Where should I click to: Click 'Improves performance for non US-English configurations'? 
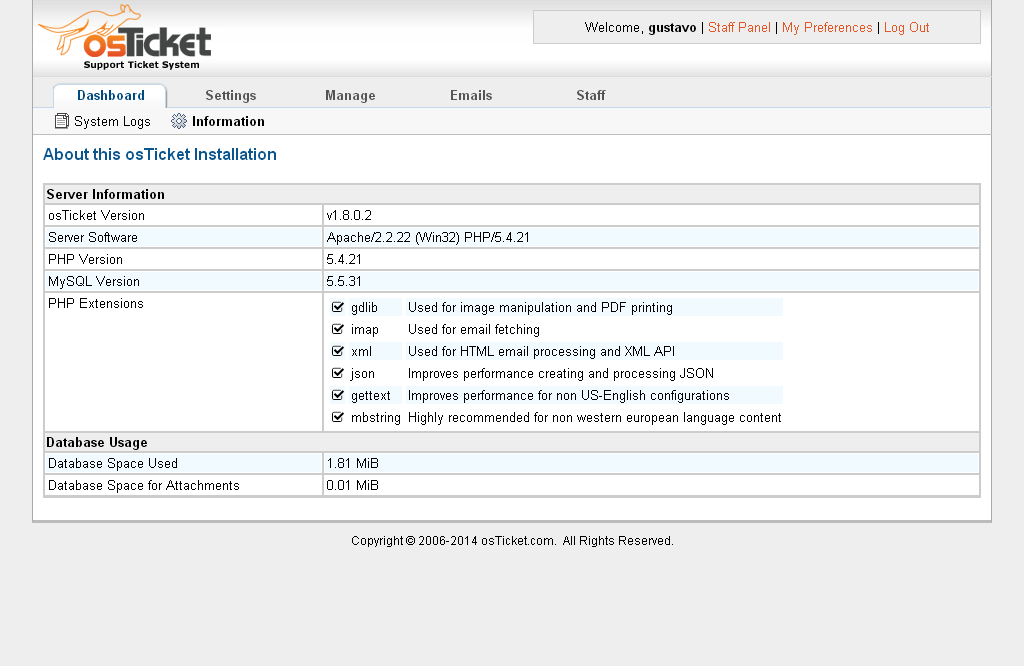click(568, 396)
